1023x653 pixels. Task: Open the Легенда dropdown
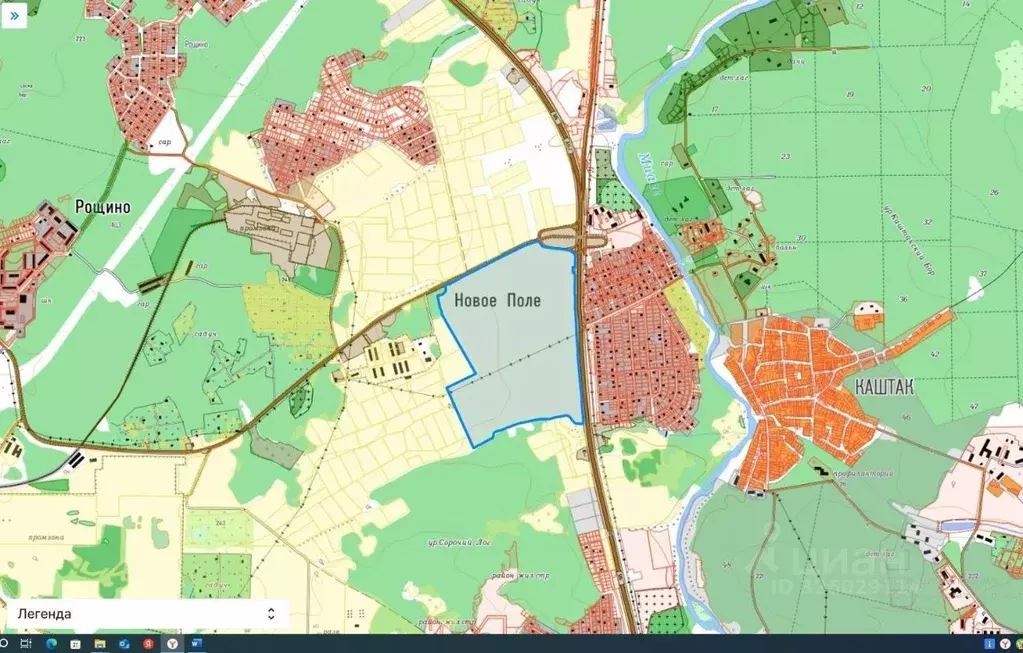click(145, 612)
